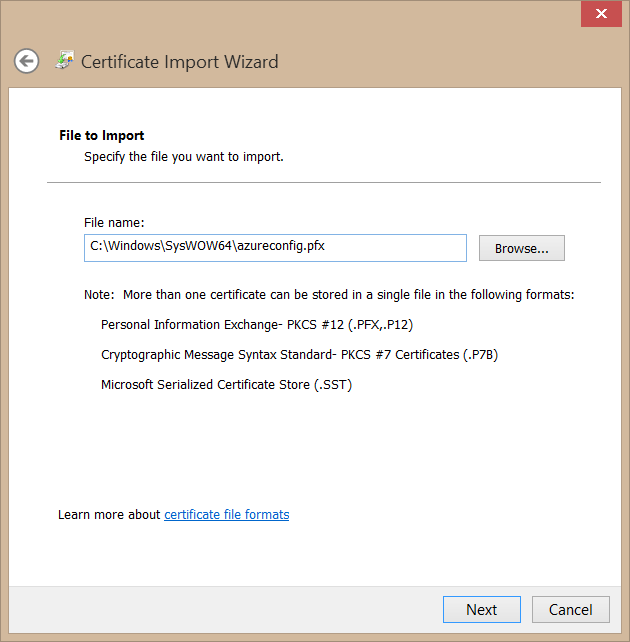Image resolution: width=630 pixels, height=642 pixels.
Task: Click the separator line below the heading
Action: [323, 182]
